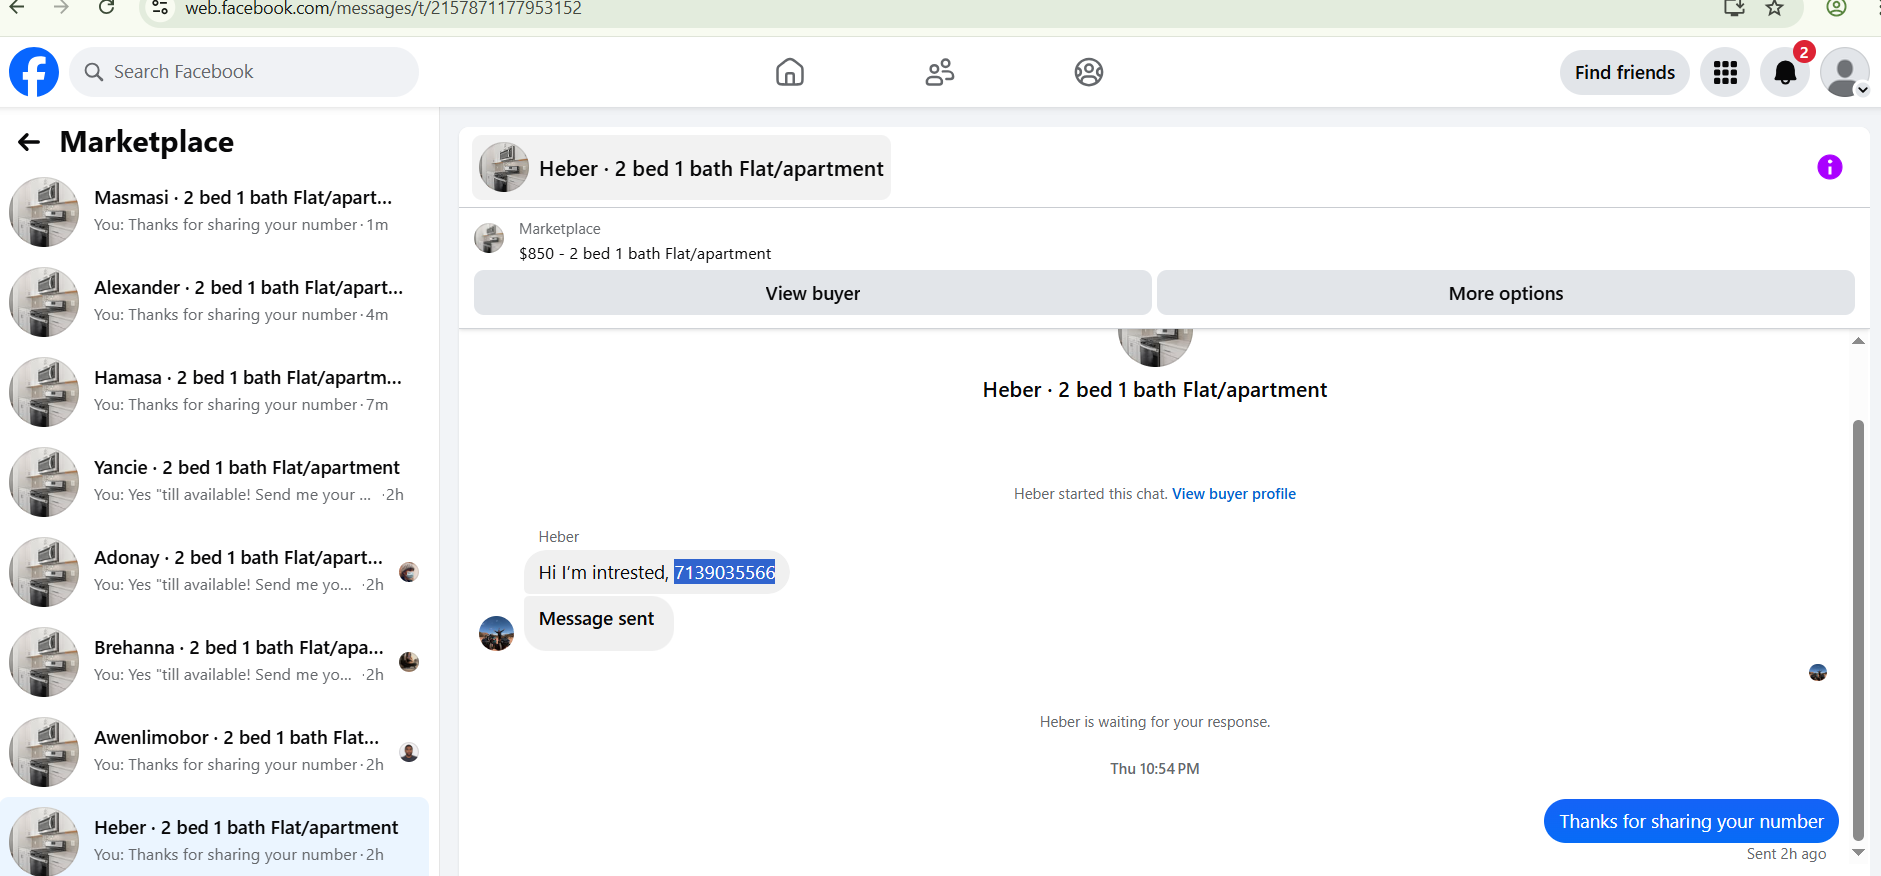Click the browser forward arrow
This screenshot has width=1881, height=876.
[x=62, y=8]
